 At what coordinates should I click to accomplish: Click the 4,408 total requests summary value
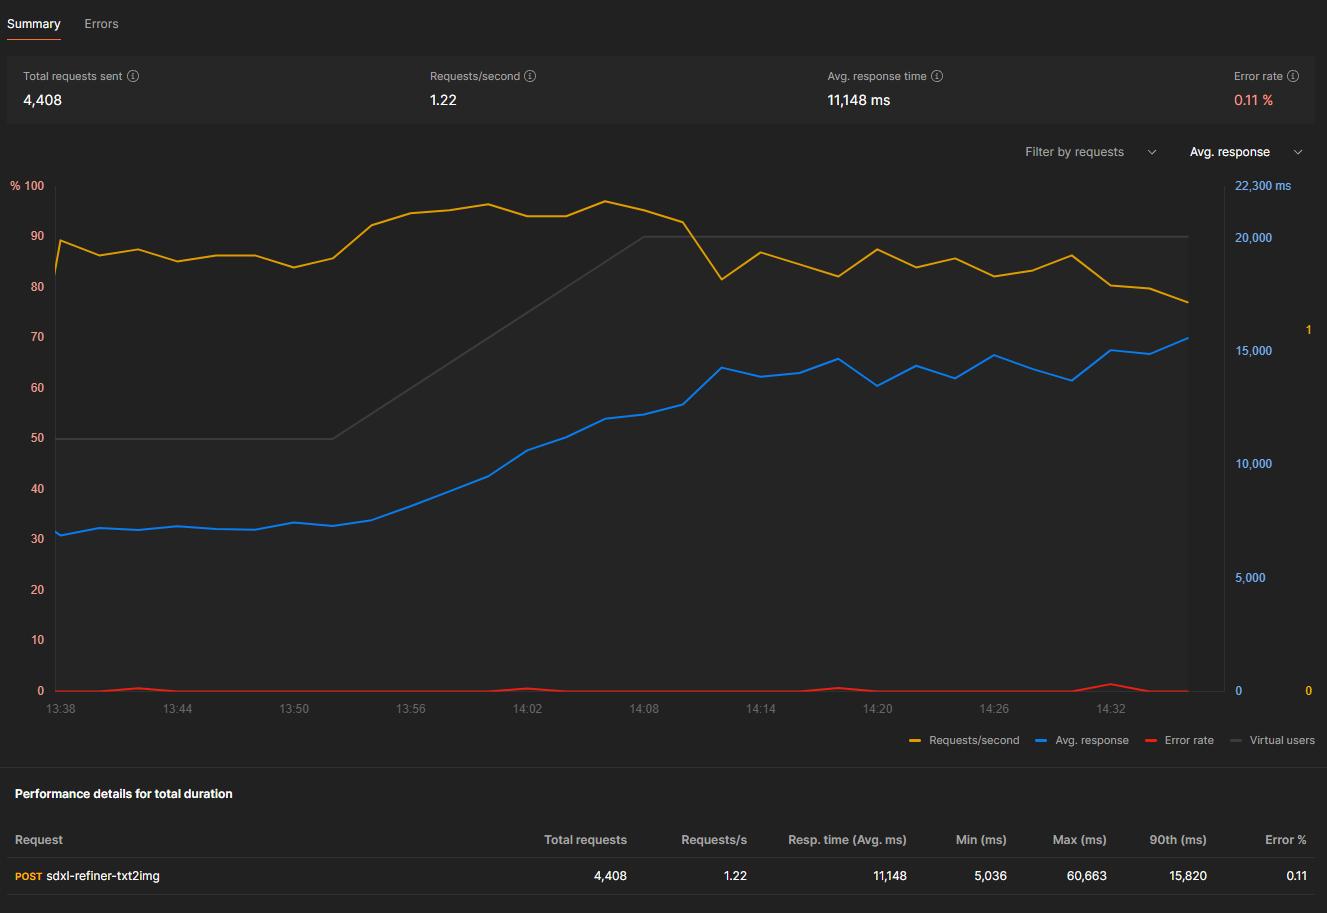tap(42, 100)
